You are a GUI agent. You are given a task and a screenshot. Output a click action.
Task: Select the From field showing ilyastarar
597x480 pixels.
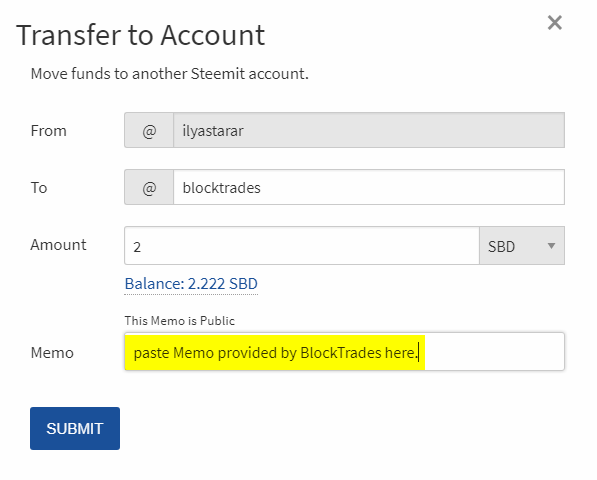click(369, 130)
